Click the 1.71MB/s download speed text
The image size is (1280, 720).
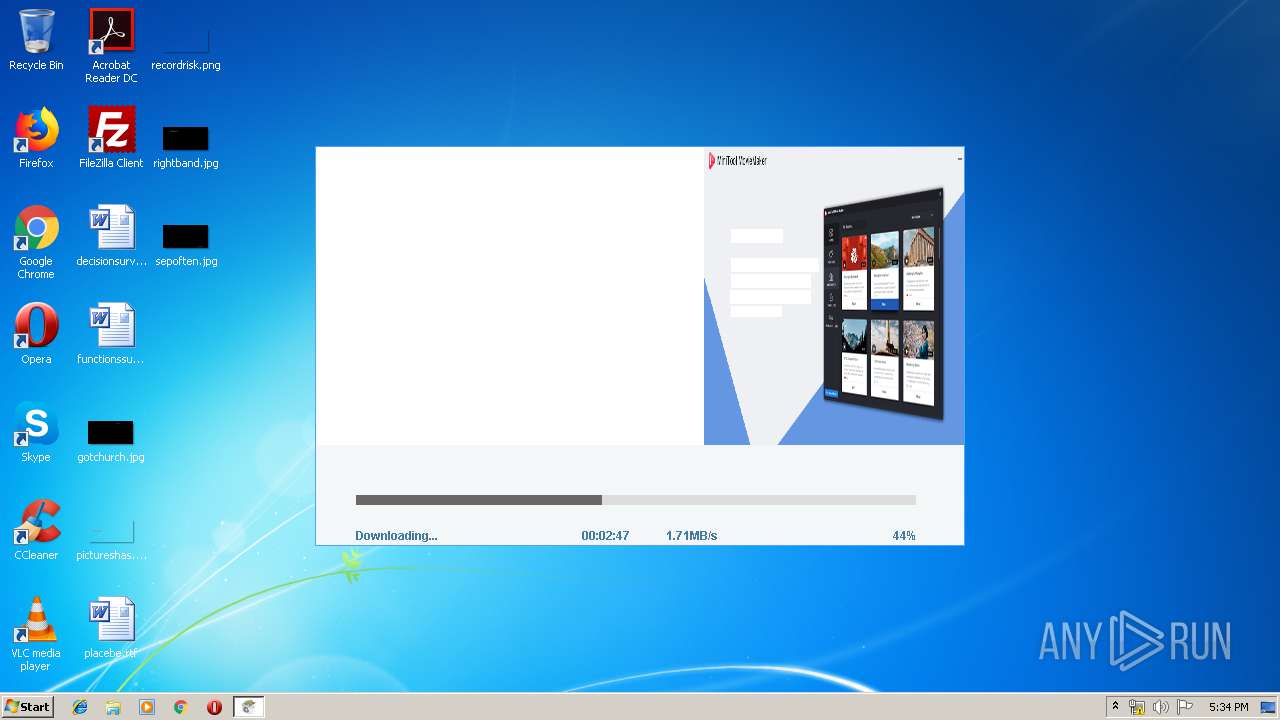691,536
